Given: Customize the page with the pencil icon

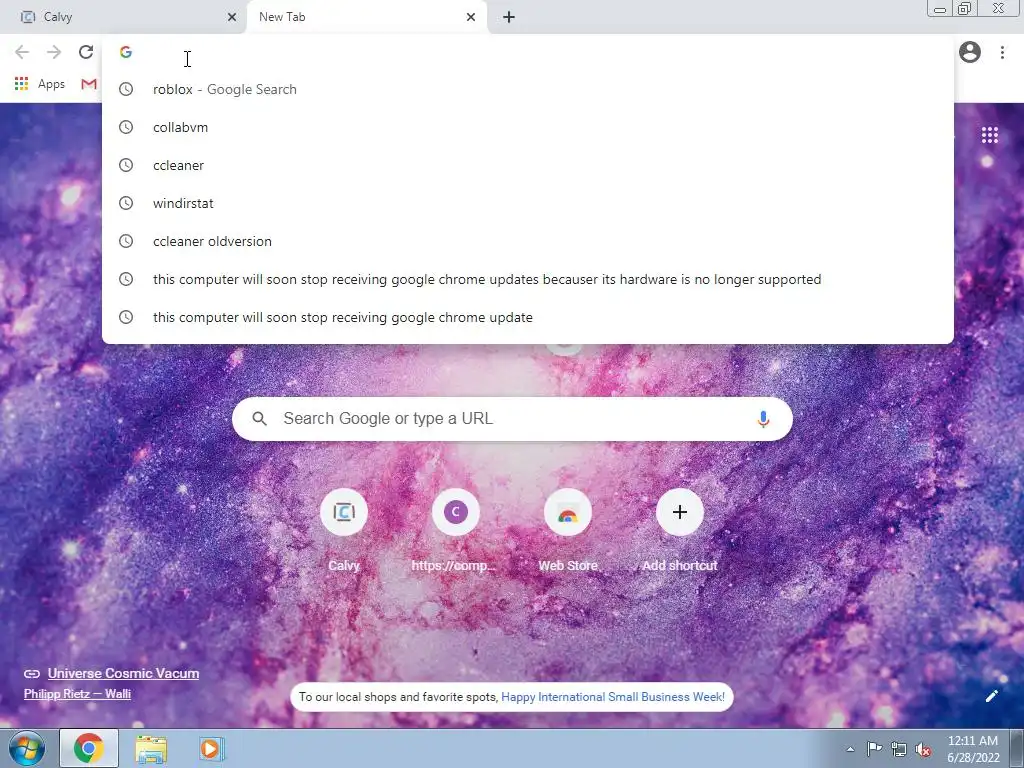Looking at the screenshot, I should pos(991,696).
